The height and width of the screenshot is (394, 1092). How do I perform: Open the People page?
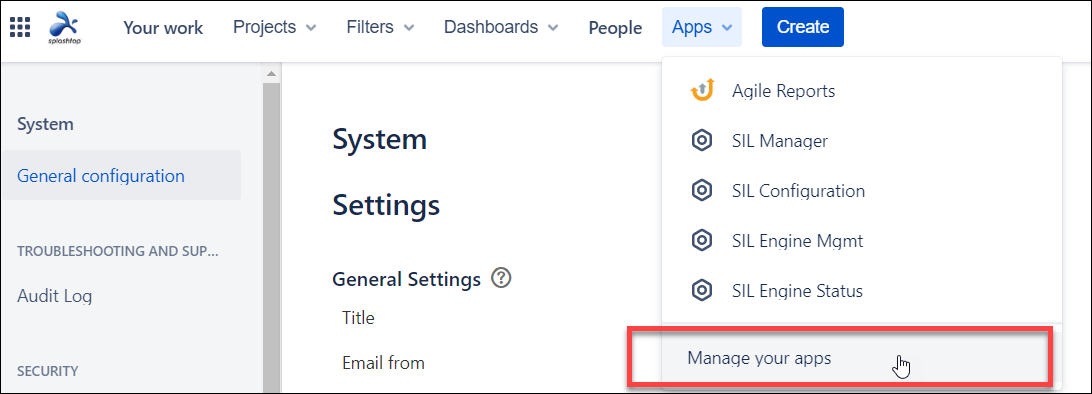(x=615, y=28)
